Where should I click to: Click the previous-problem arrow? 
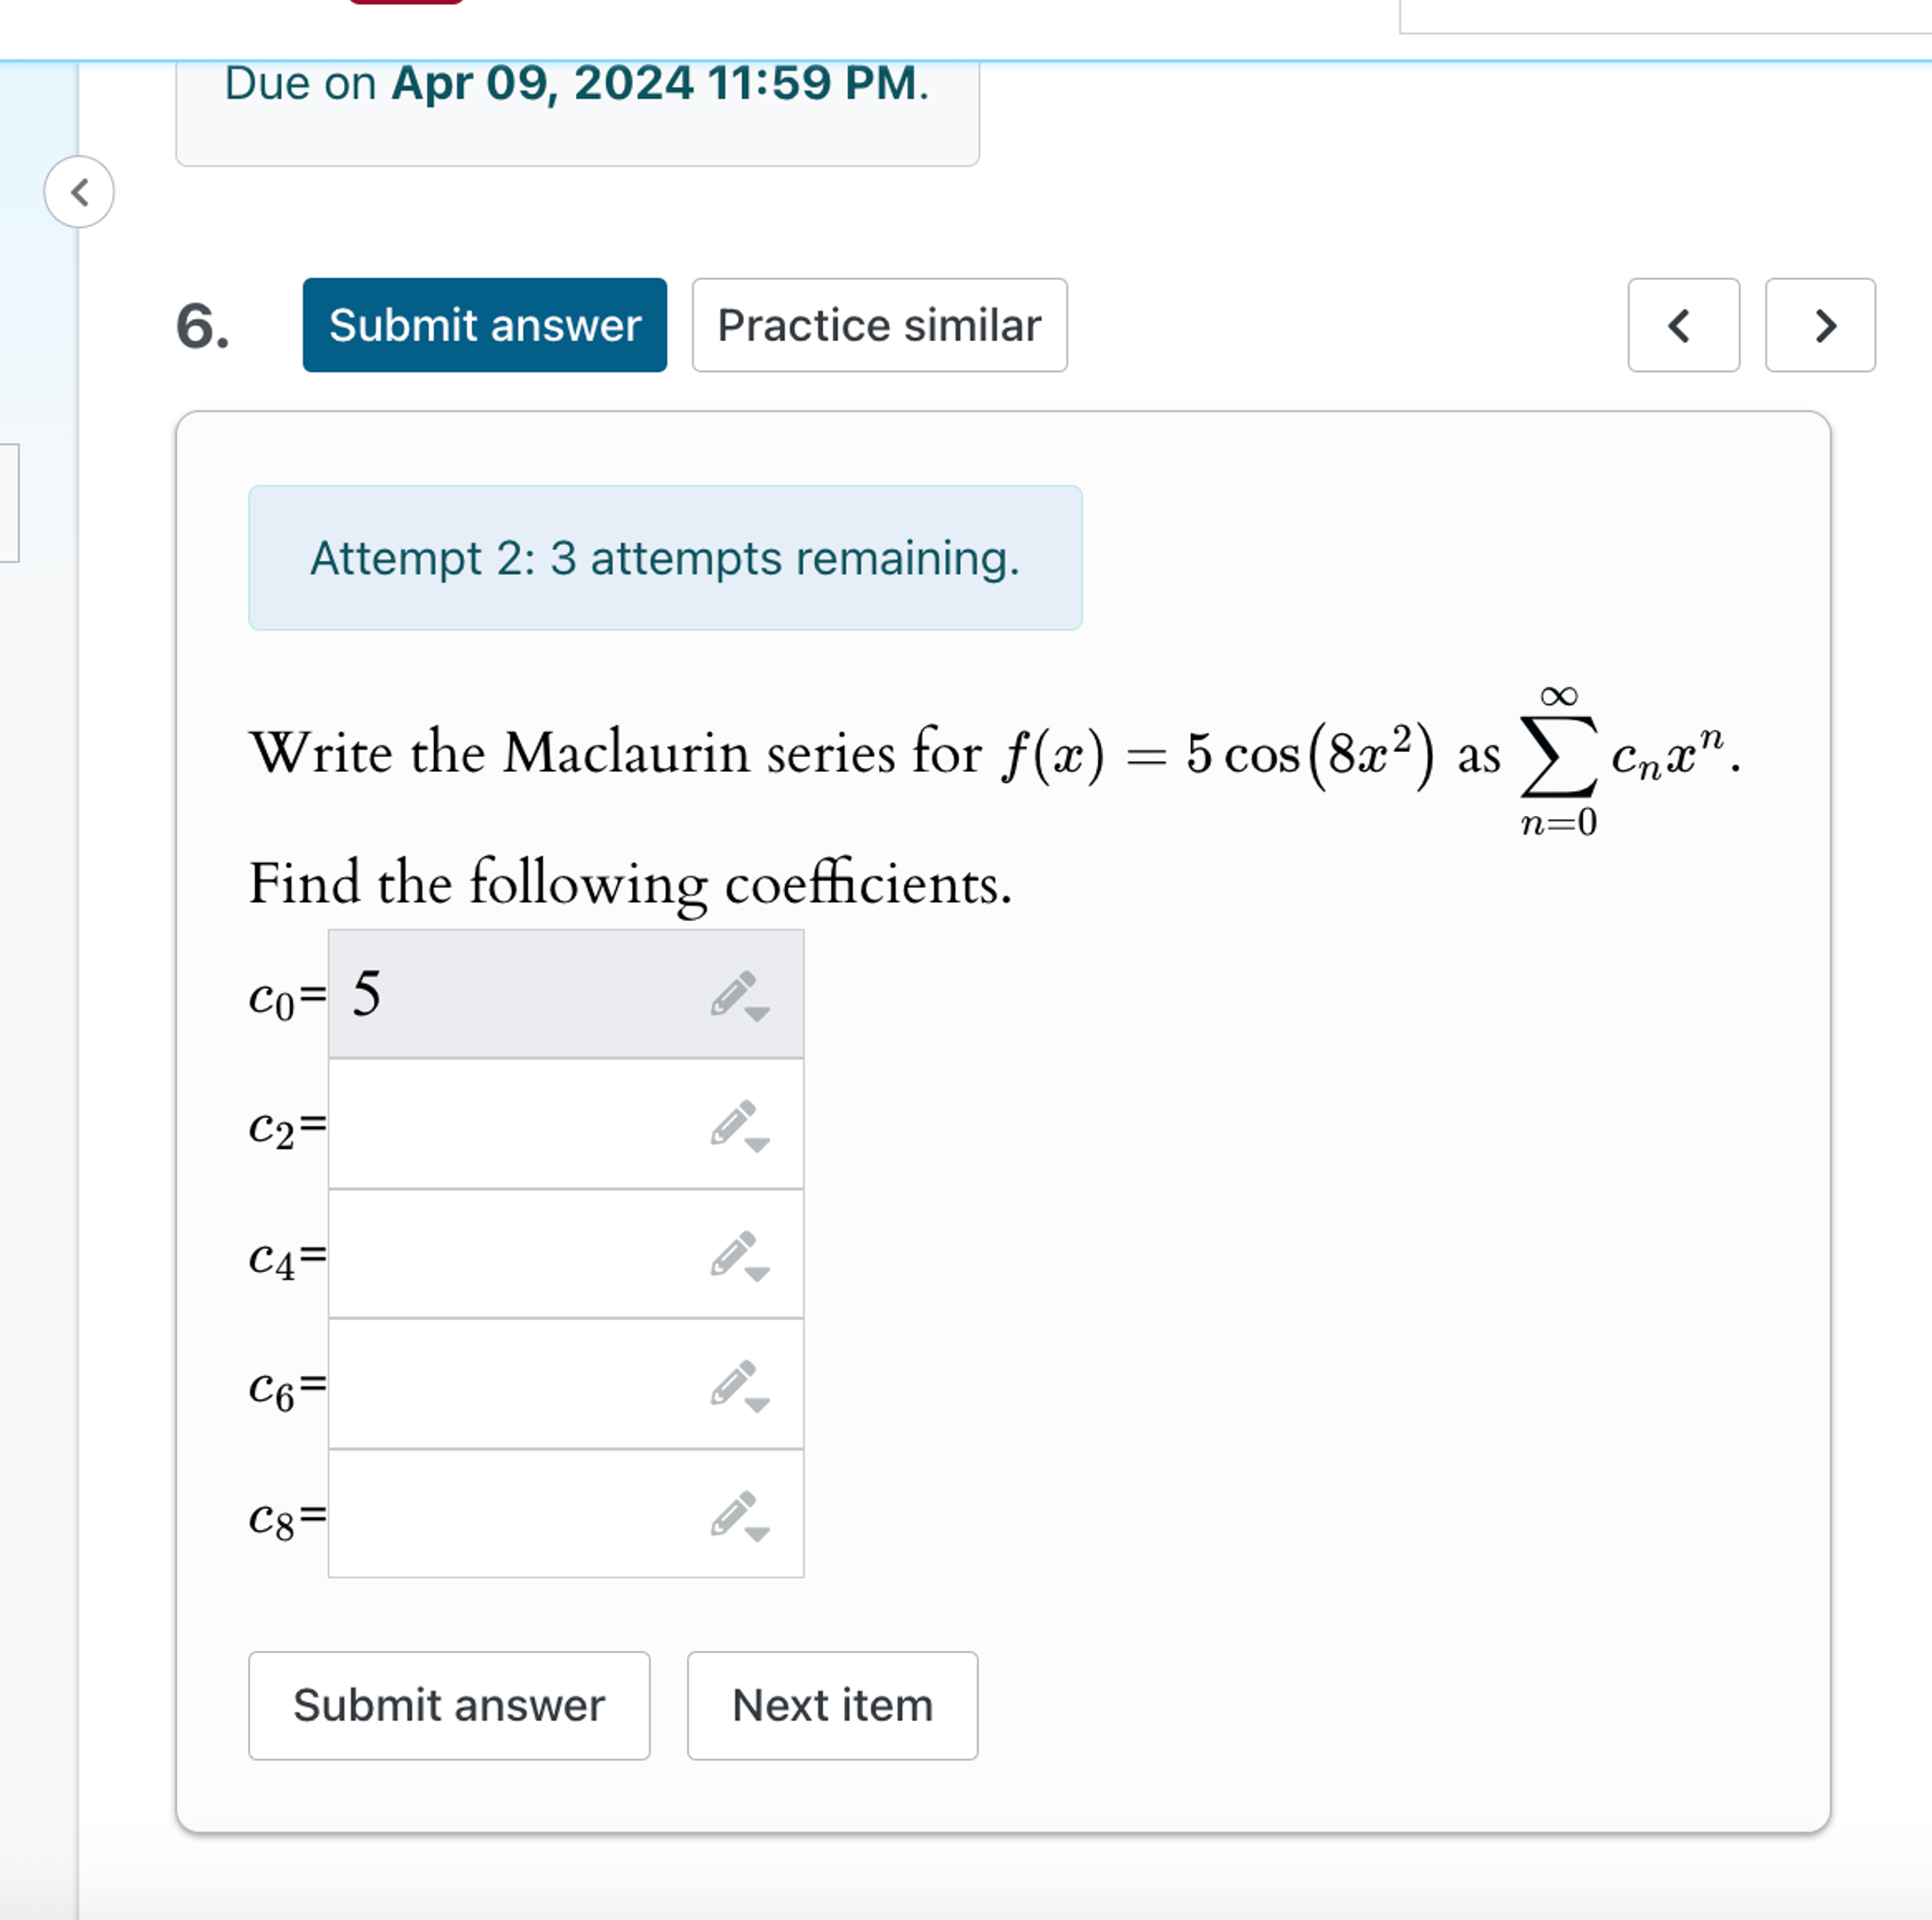1683,326
